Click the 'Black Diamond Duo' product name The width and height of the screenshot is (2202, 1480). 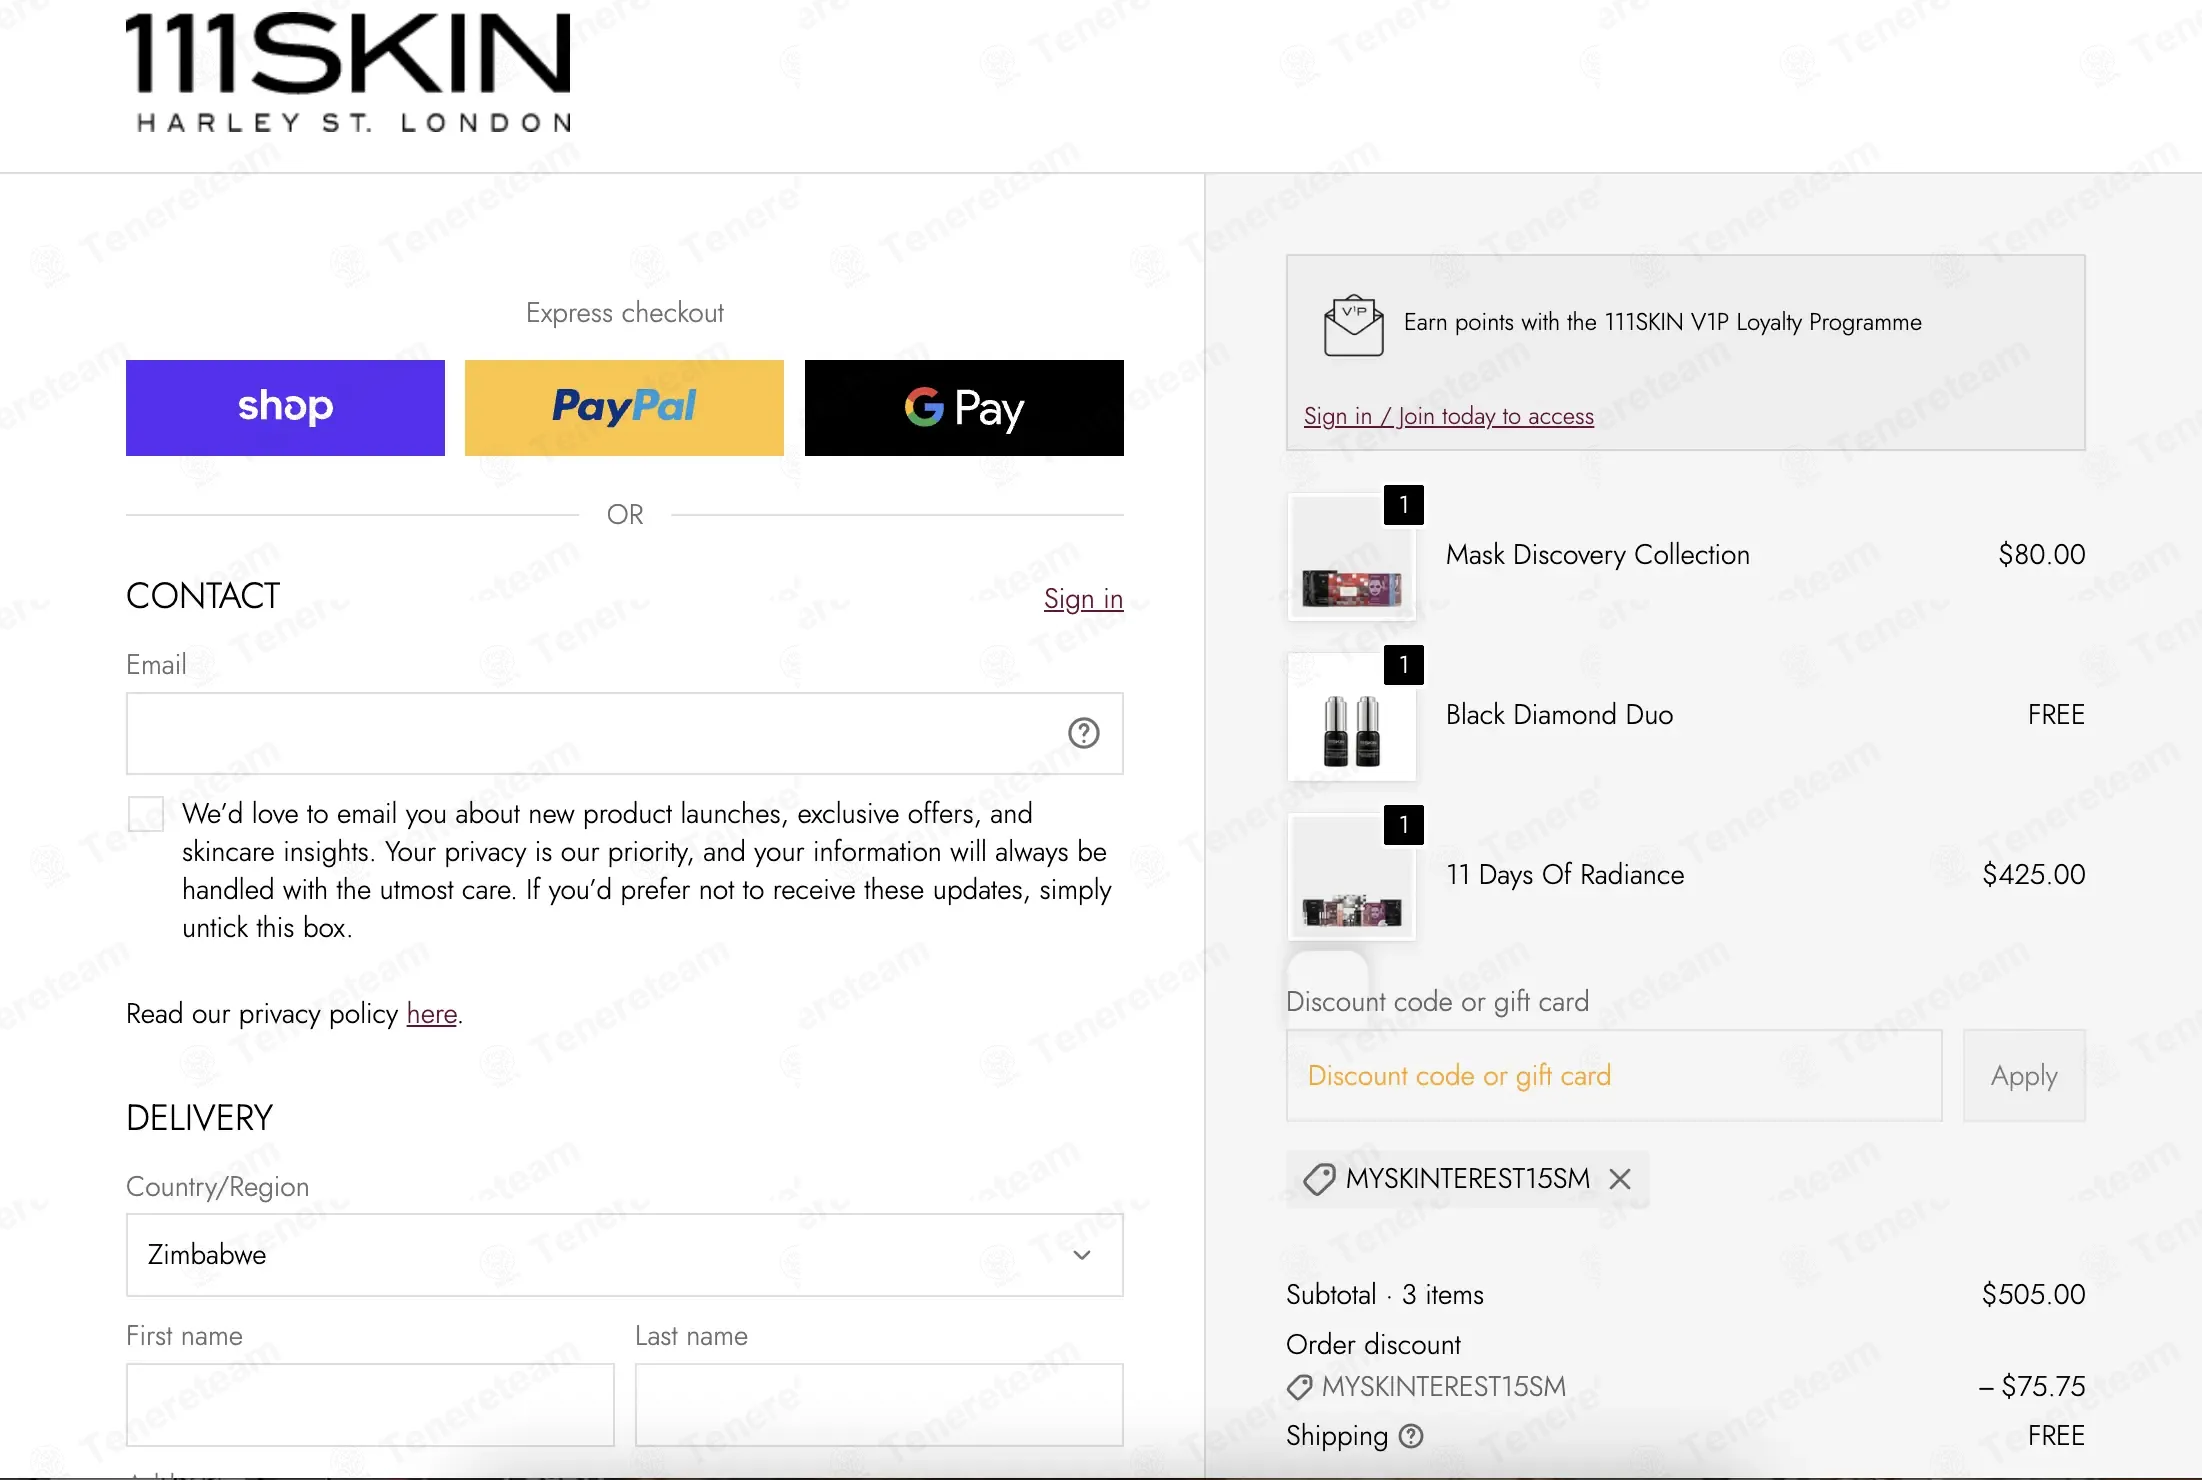click(x=1559, y=715)
